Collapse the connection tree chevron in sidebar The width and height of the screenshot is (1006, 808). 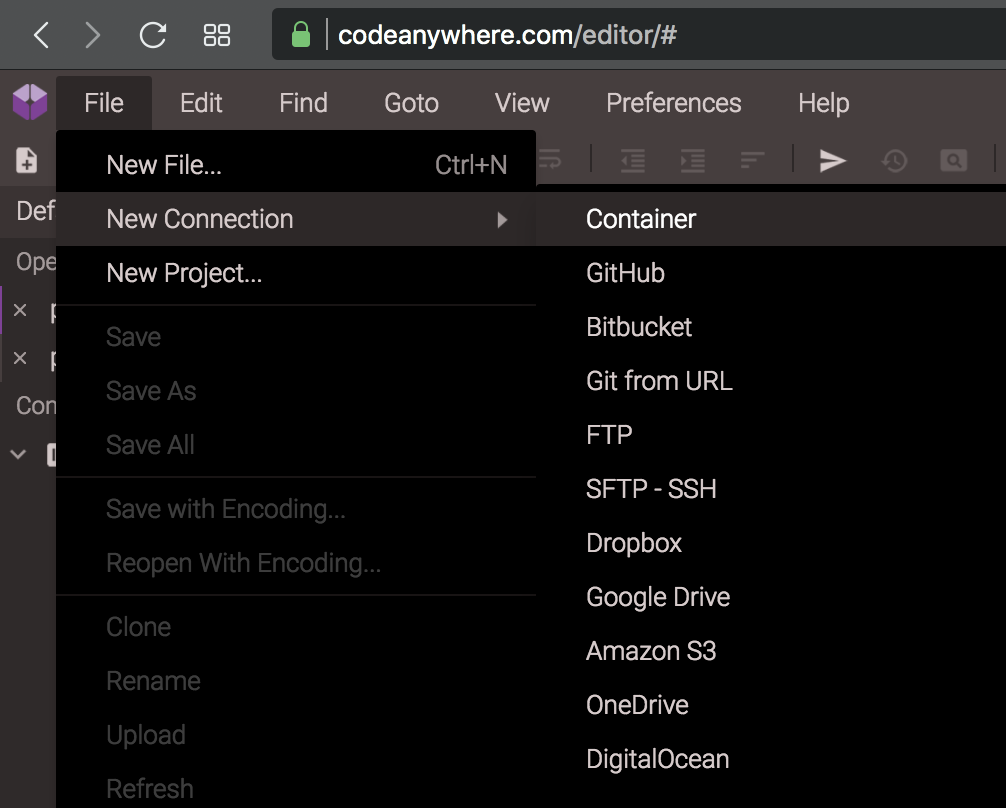[19, 454]
